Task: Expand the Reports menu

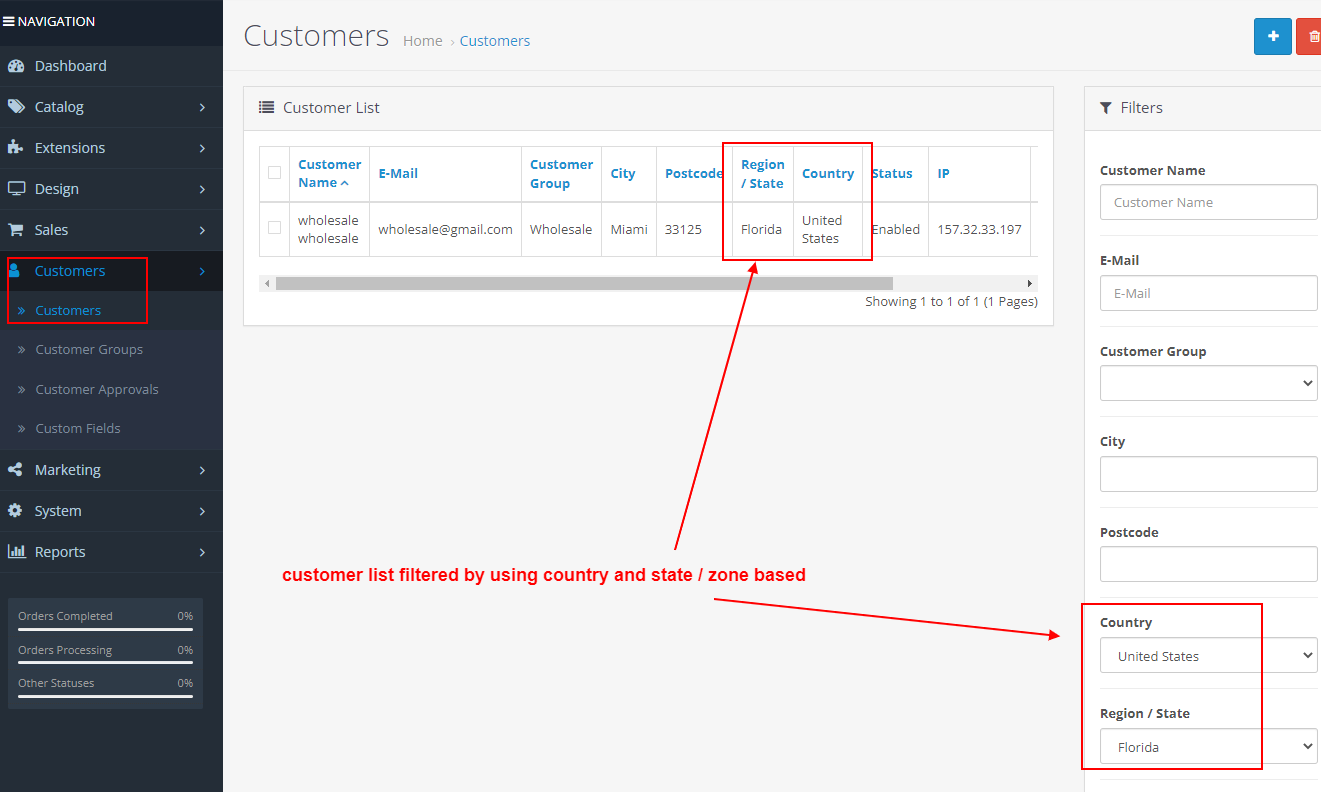Action: (60, 552)
